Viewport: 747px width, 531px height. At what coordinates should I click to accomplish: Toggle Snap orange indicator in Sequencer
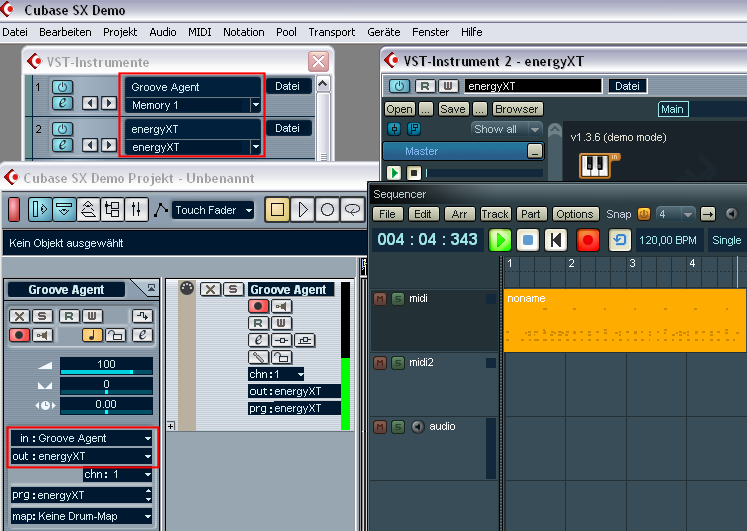click(644, 214)
